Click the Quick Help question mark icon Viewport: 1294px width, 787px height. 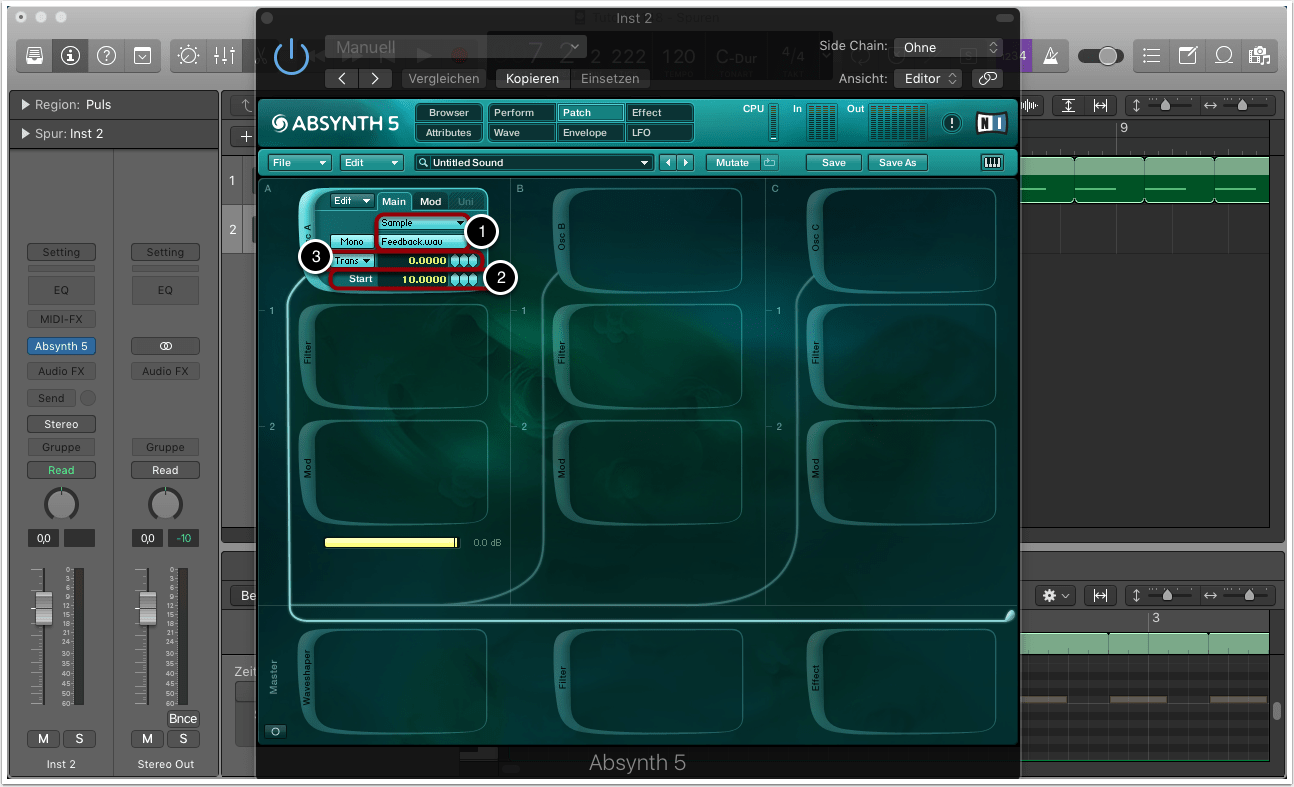tap(106, 56)
